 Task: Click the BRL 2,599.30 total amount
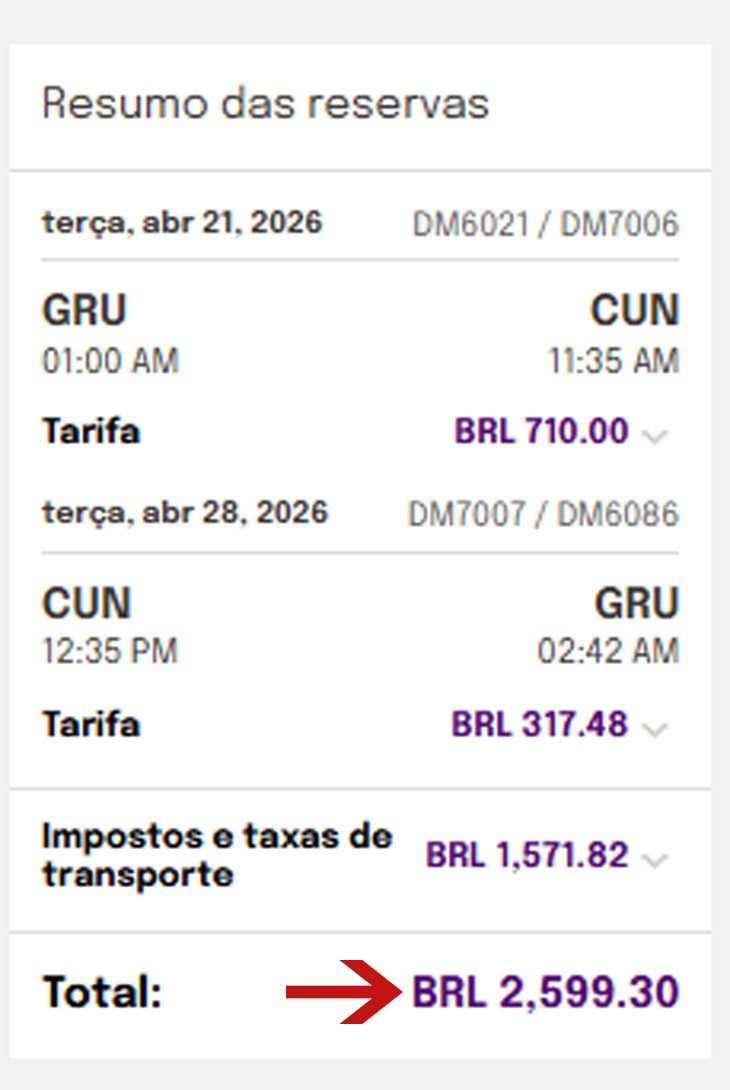pyautogui.click(x=546, y=991)
